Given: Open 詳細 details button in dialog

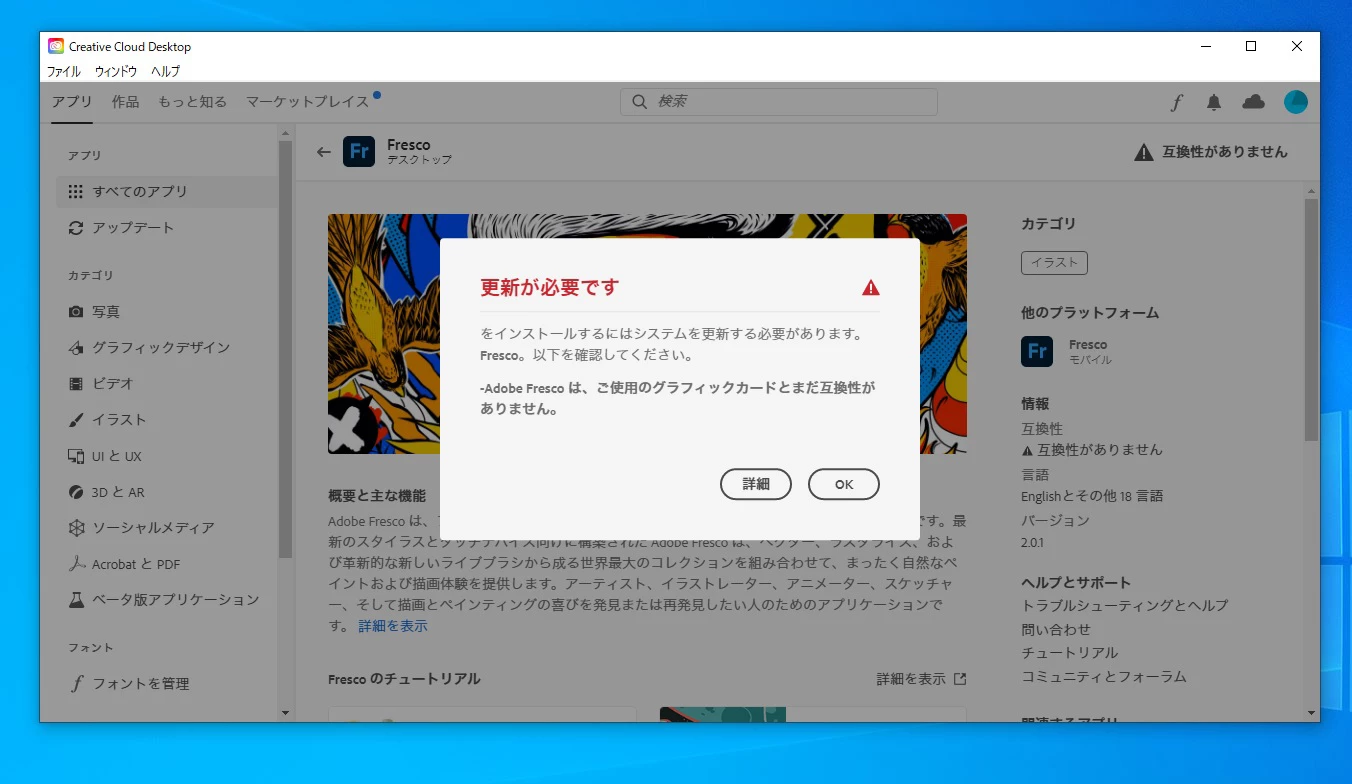Looking at the screenshot, I should point(756,484).
